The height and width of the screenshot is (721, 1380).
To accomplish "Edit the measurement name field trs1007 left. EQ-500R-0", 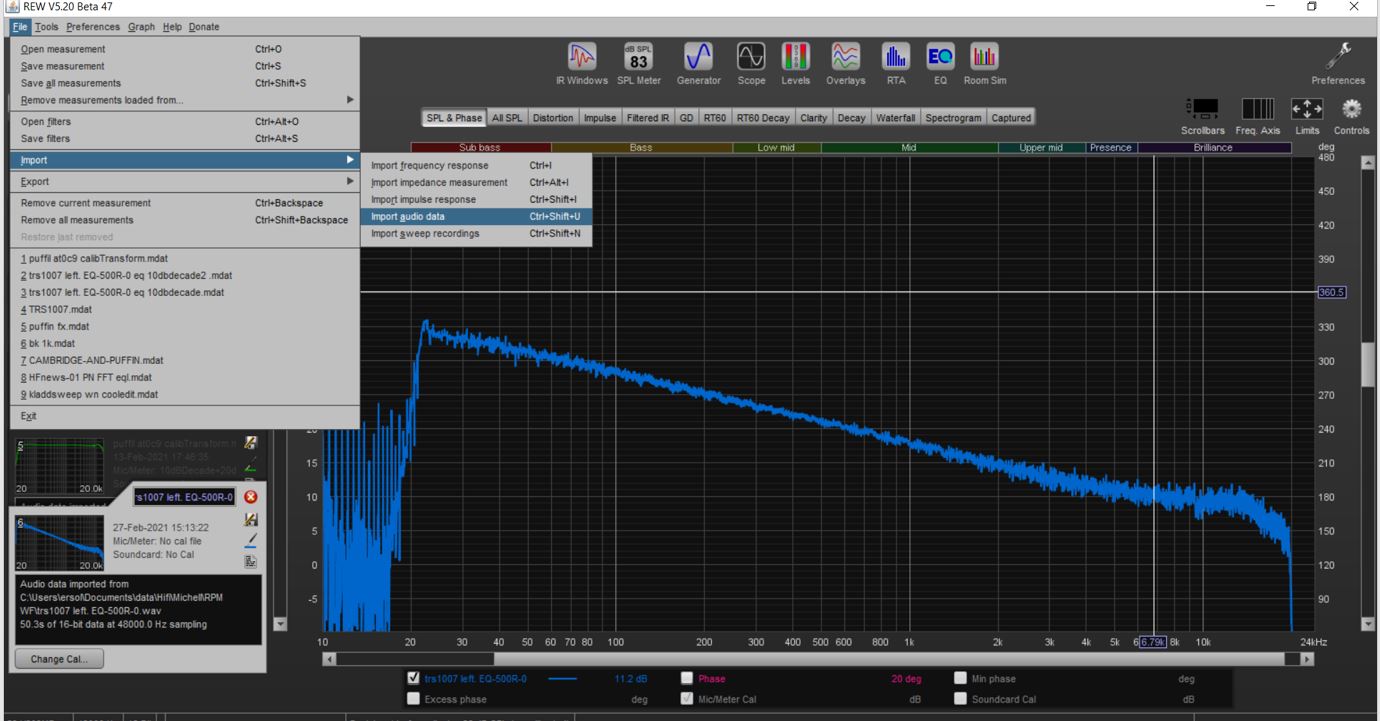I will (x=185, y=497).
